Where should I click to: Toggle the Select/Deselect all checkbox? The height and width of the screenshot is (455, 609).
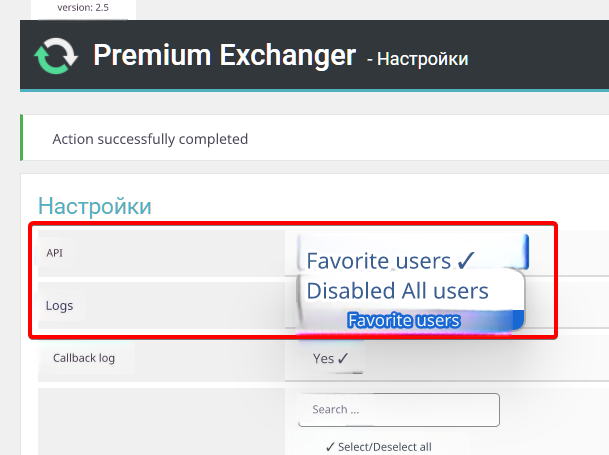click(331, 447)
